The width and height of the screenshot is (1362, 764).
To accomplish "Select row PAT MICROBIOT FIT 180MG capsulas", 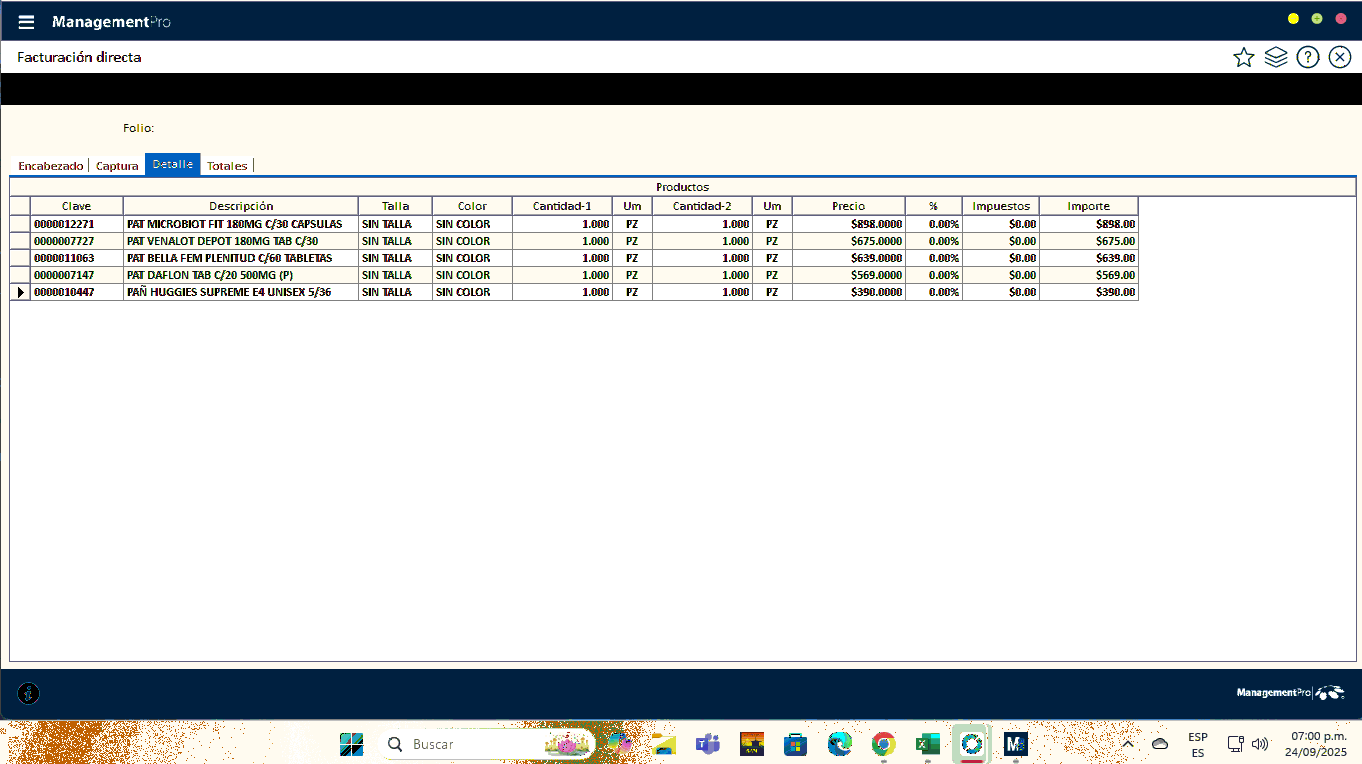I will point(234,224).
